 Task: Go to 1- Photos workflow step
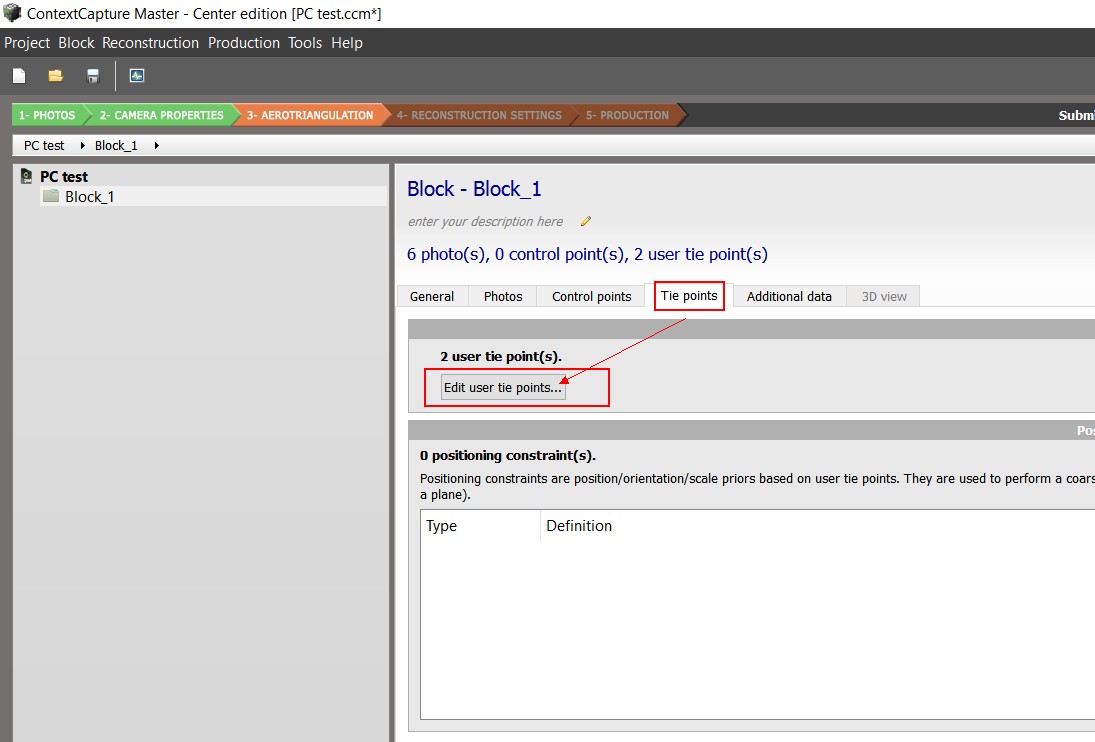[x=47, y=115]
